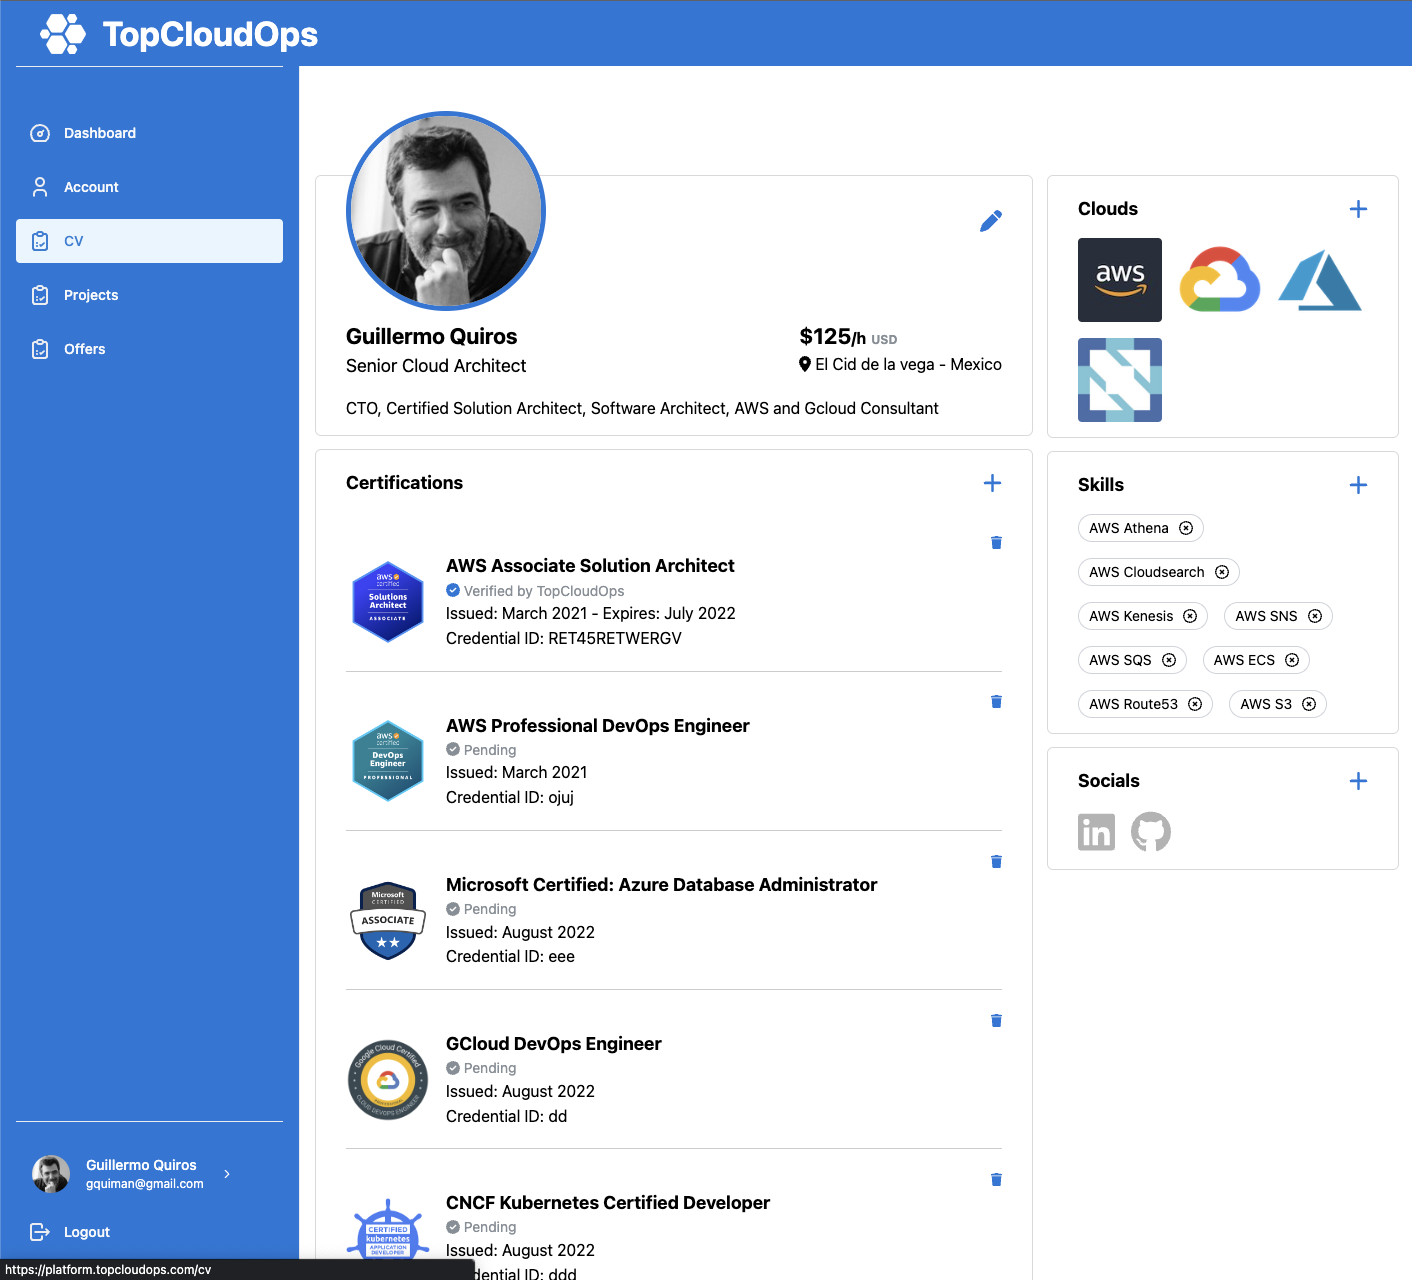Viewport: 1412px width, 1280px height.
Task: Open Dashboard from the sidebar
Action: pos(99,133)
